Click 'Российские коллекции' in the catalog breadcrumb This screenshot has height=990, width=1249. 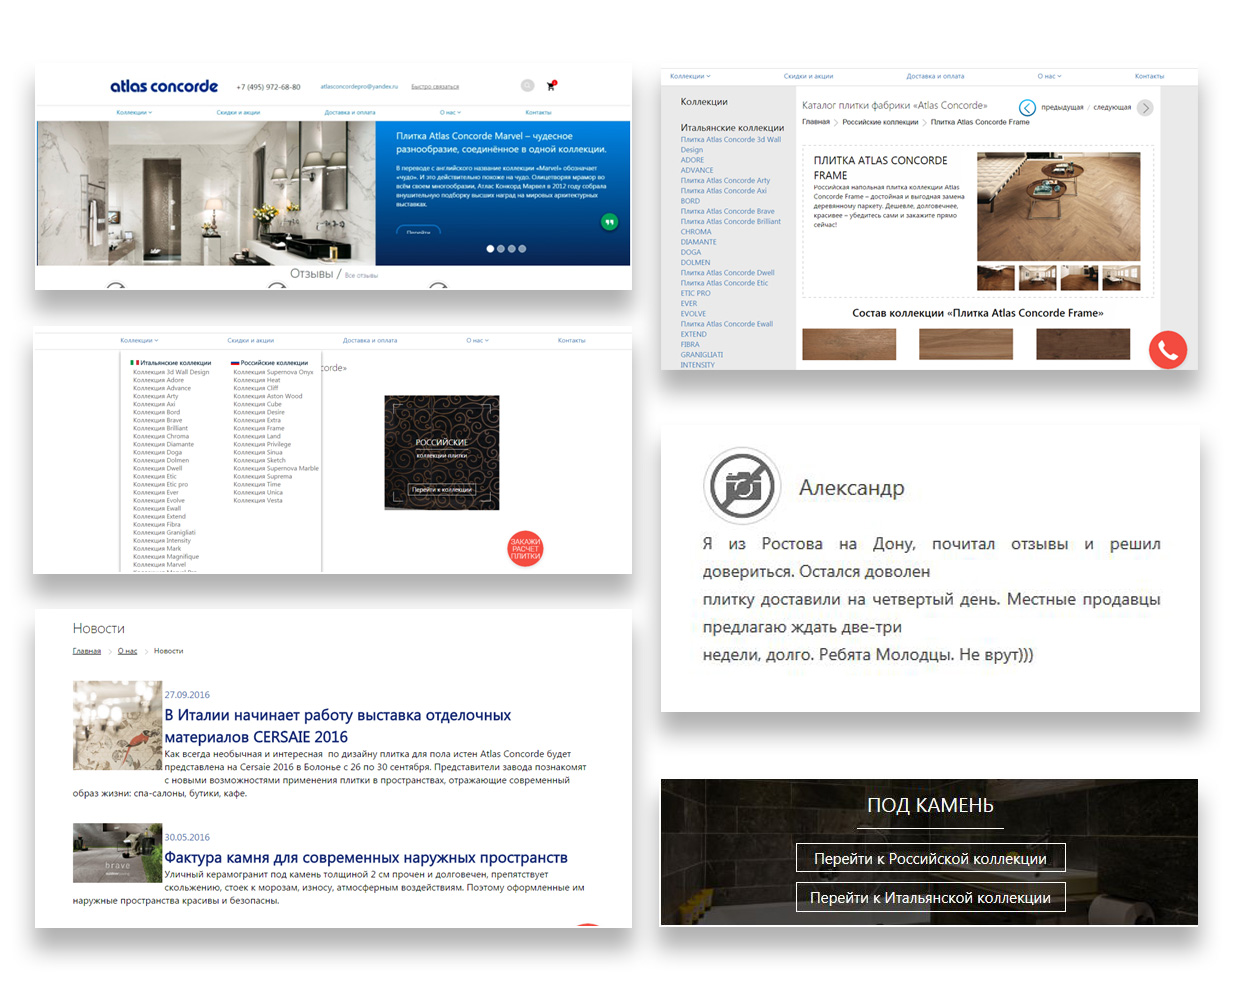coord(880,122)
